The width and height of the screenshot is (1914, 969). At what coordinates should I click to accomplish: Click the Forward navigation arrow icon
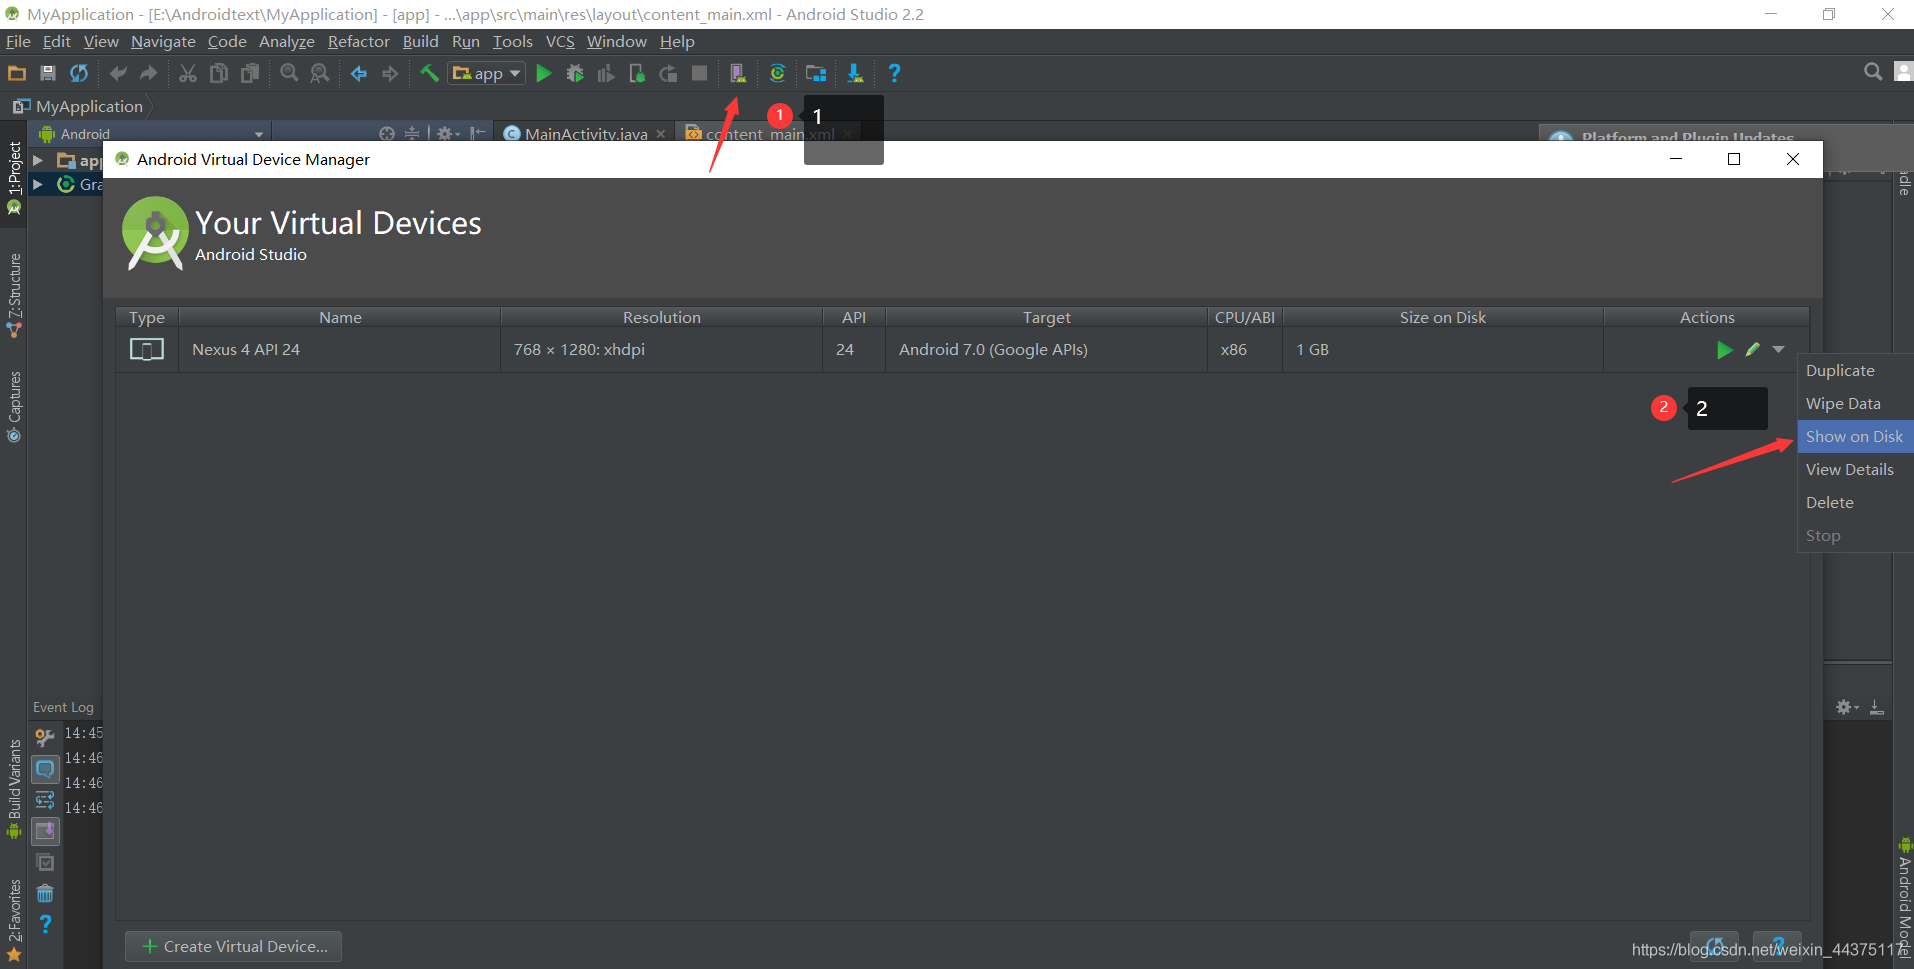[x=390, y=73]
